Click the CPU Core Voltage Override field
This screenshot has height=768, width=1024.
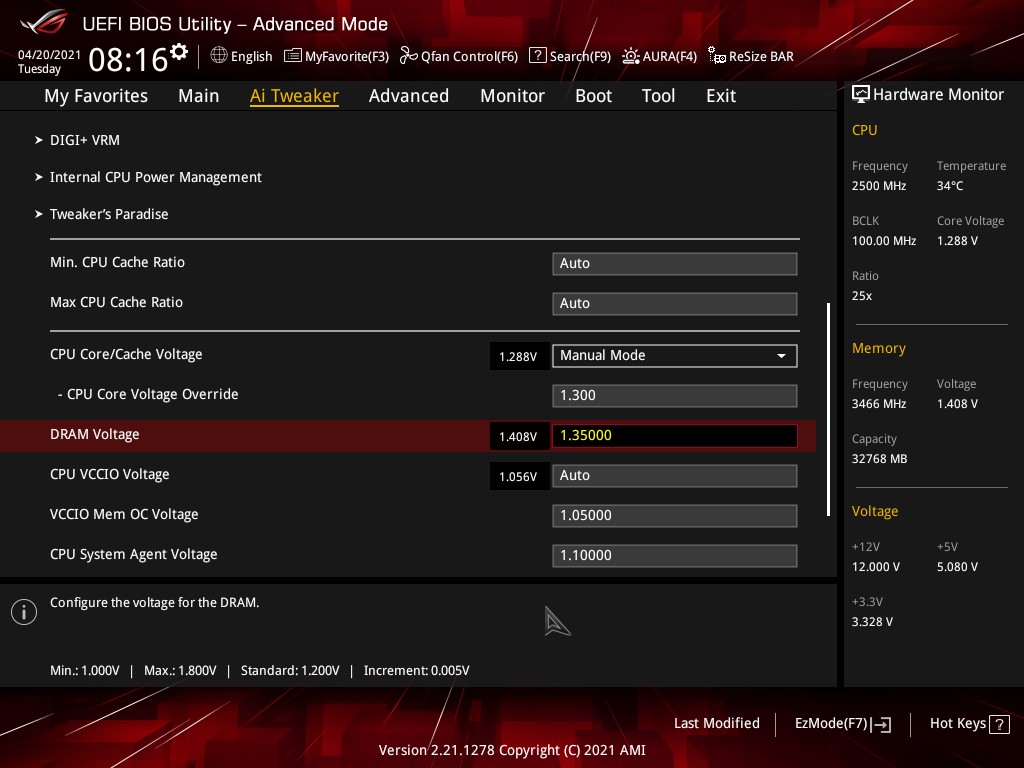pos(675,396)
